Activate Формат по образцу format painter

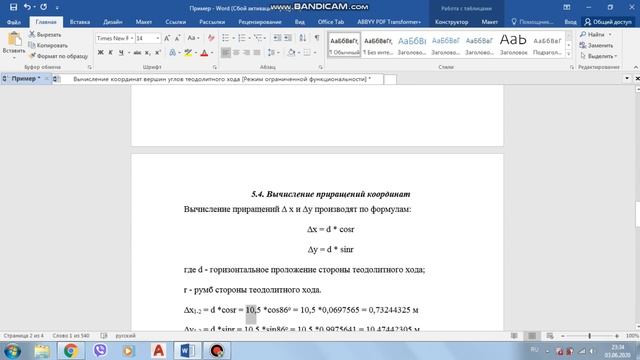[x=58, y=56]
